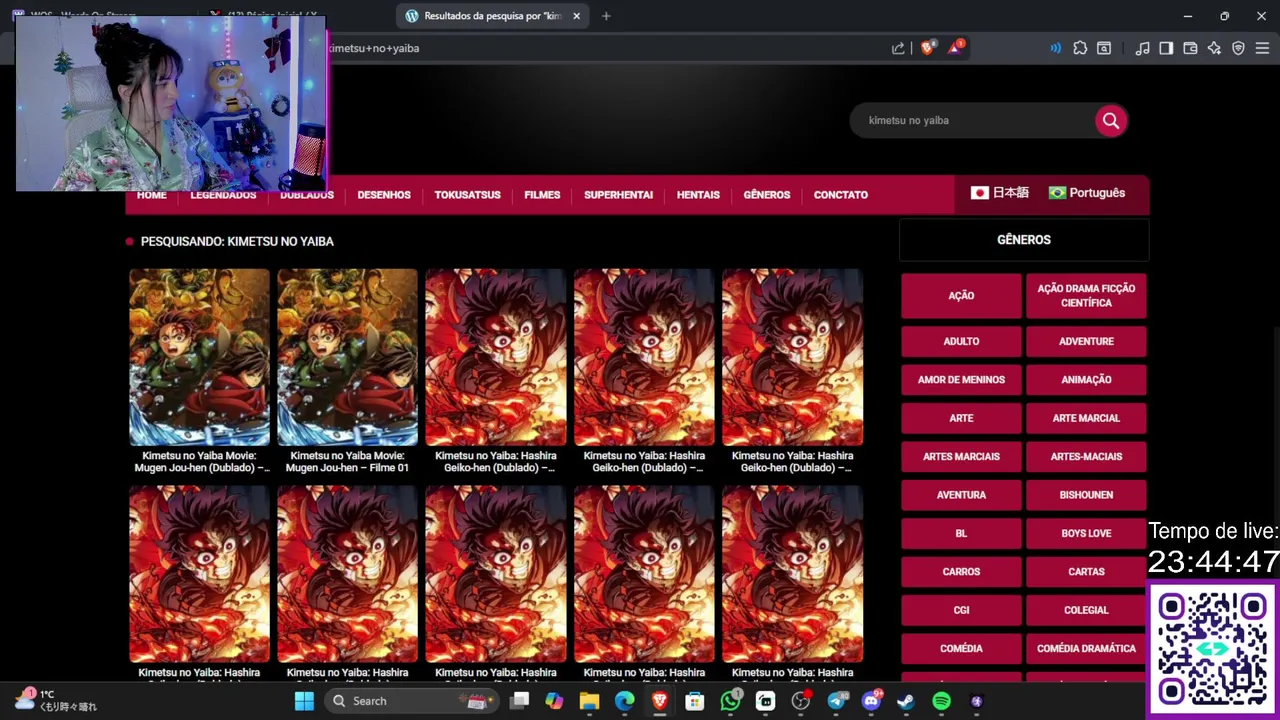Image resolution: width=1280 pixels, height=720 pixels.
Task: Select the ARTES MARCIAIS genre button
Action: pos(961,457)
